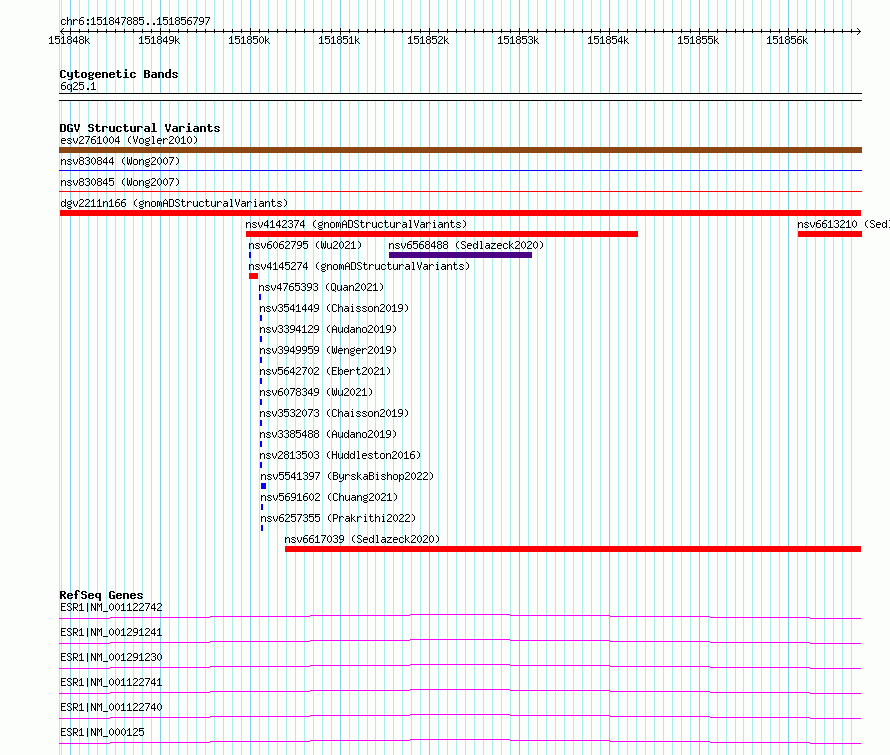890x755 pixels.
Task: Select the 6q25.1 band label
Action: pos(78,86)
